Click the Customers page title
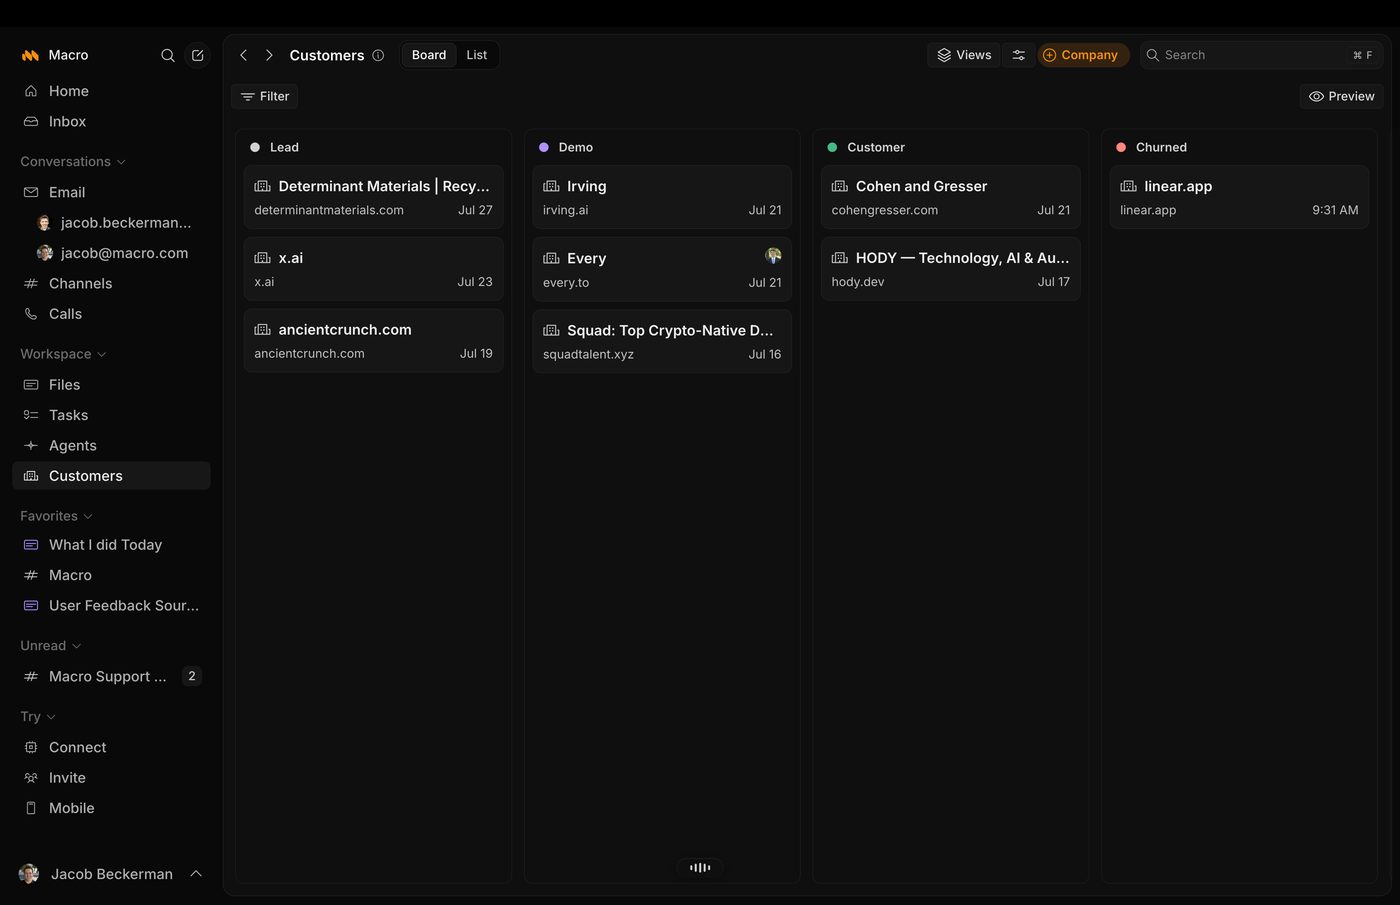The image size is (1400, 905). (327, 55)
